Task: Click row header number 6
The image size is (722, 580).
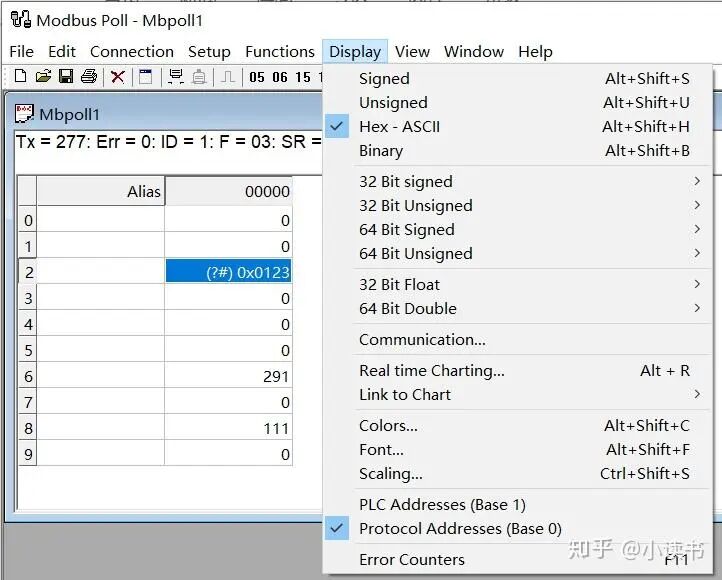Action: click(x=28, y=376)
